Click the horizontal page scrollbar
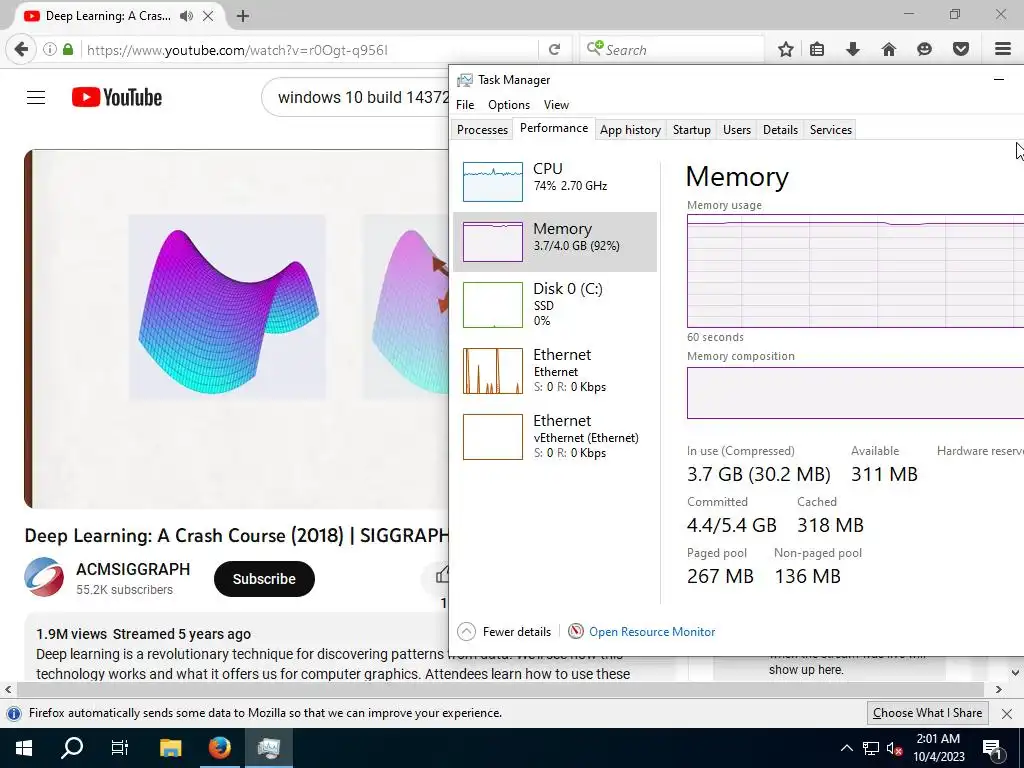 click(x=500, y=690)
